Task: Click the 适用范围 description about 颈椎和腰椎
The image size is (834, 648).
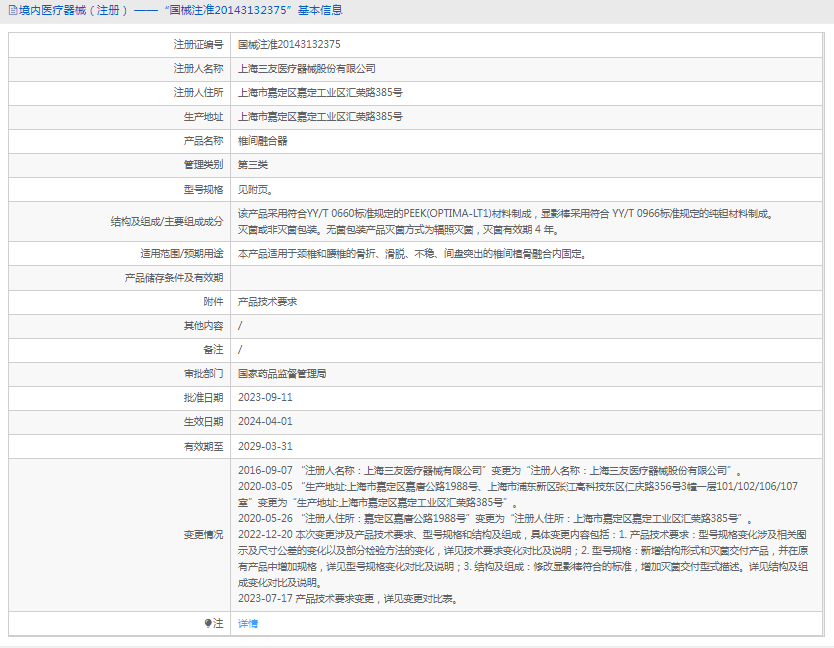Action: 412,254
